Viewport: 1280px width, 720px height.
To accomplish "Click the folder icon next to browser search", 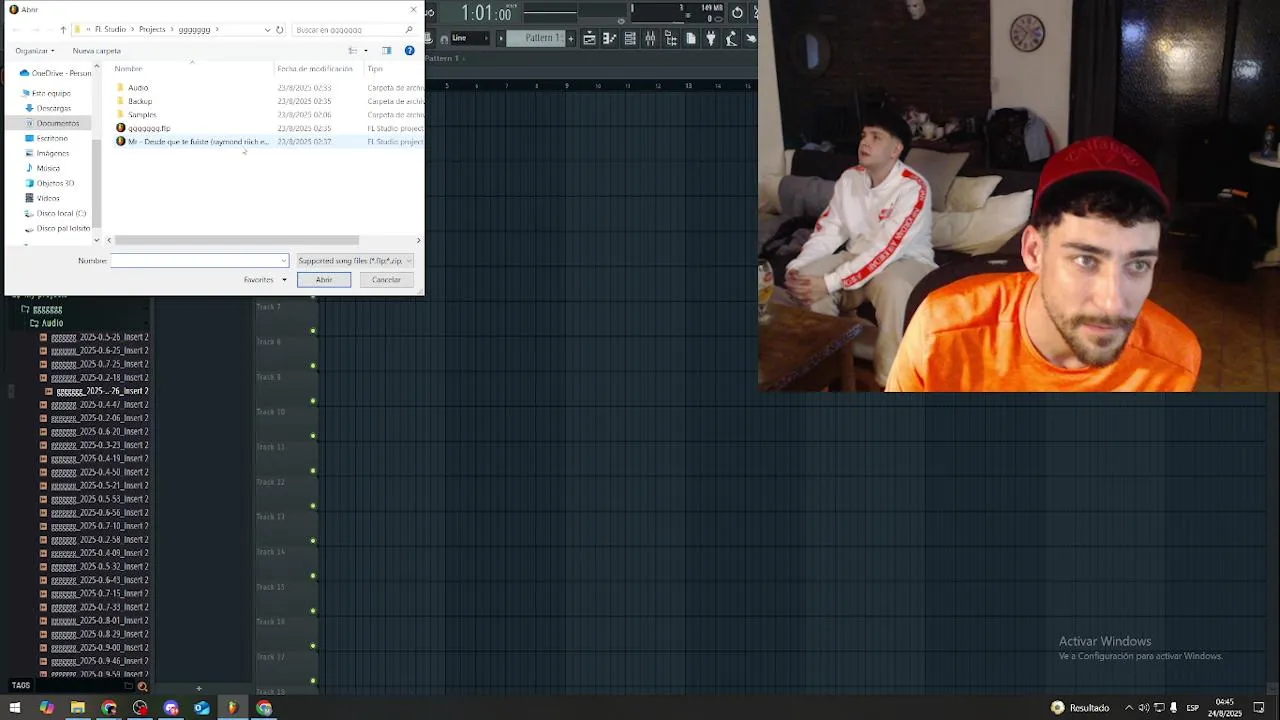I will tap(128, 686).
